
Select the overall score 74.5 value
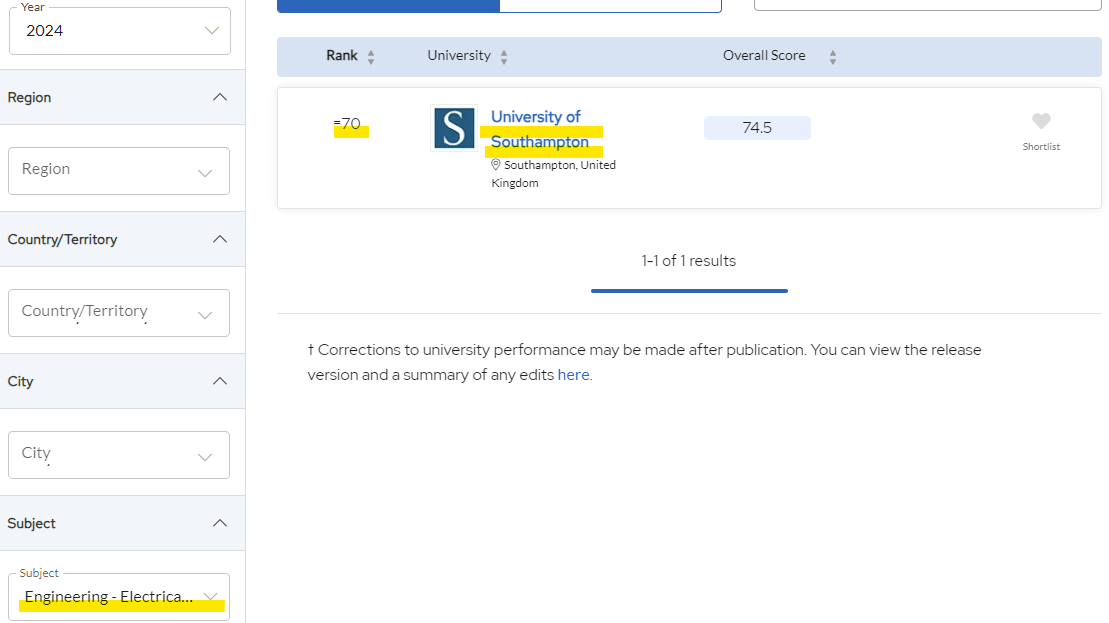pyautogui.click(x=757, y=128)
